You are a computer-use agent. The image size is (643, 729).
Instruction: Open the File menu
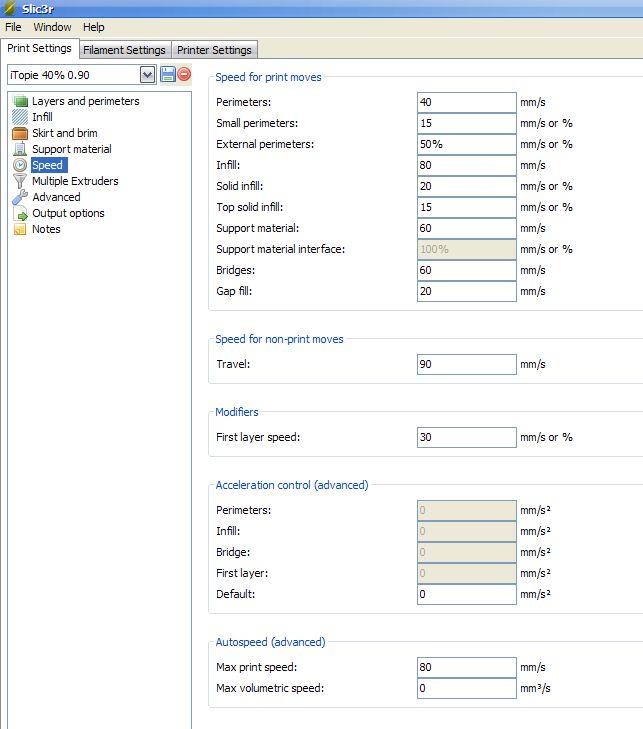click(13, 27)
